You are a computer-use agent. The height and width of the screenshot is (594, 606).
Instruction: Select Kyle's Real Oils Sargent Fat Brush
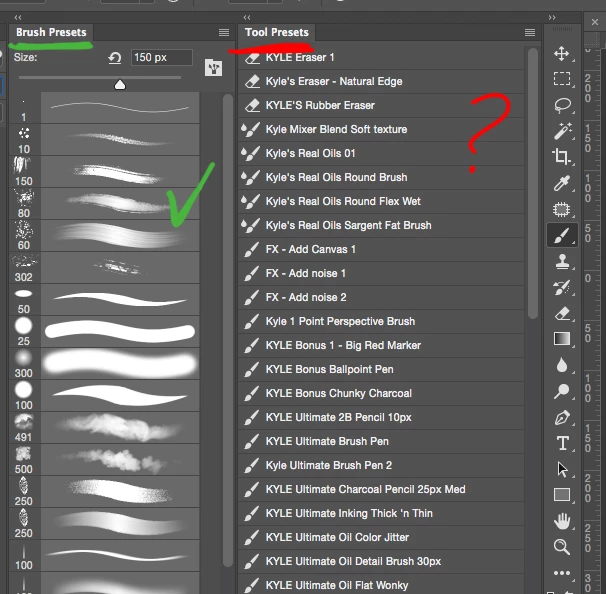tap(381, 225)
